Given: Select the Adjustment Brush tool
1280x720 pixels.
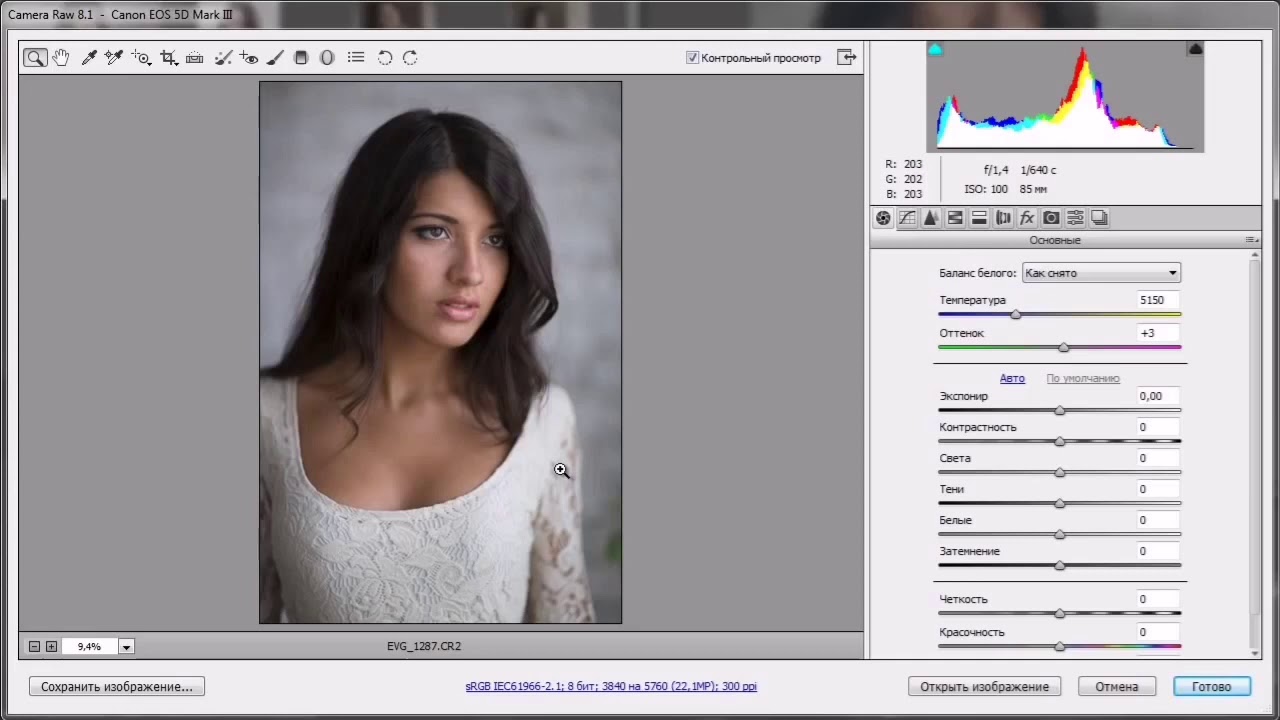Looking at the screenshot, I should coord(275,58).
